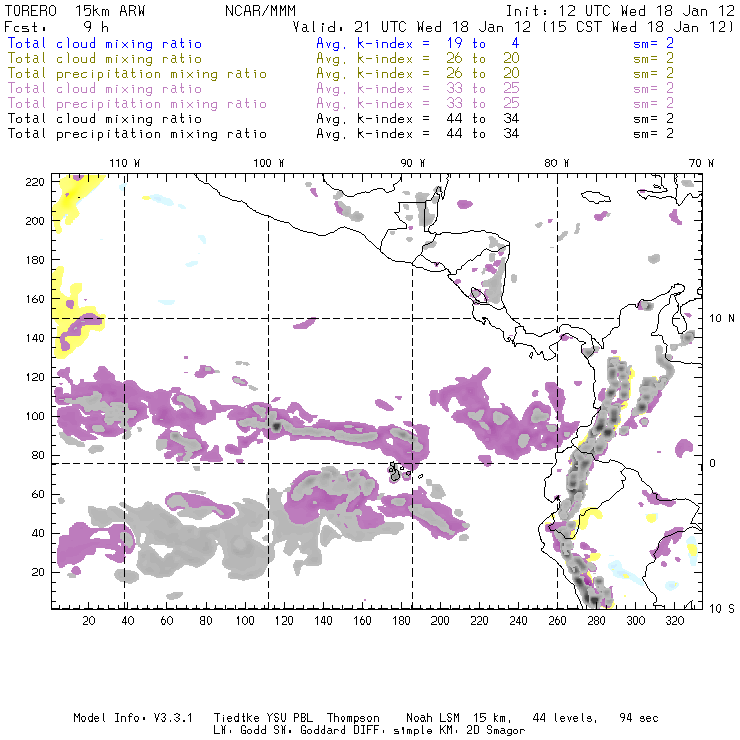Screen dimensions: 740x740
Task: Click "Avg. k-index = 33 to 25" beside purple precipitation row
Action: [418, 104]
